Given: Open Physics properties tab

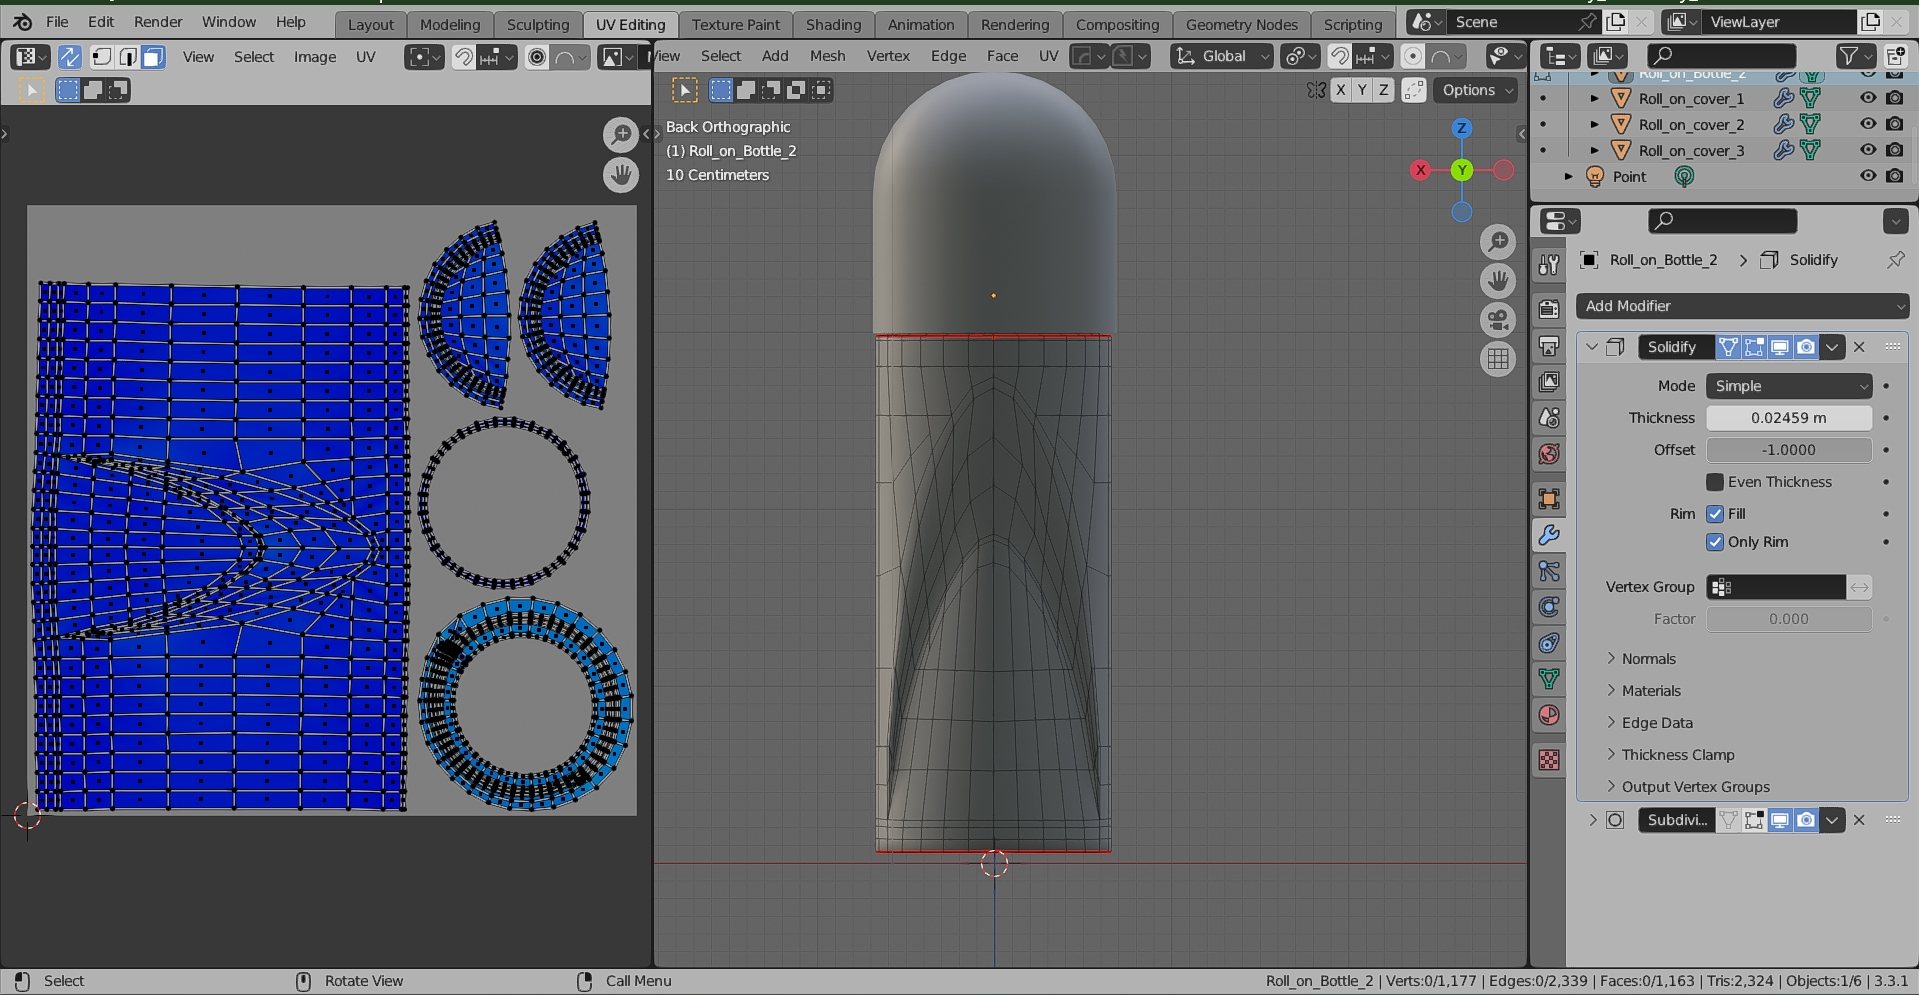Looking at the screenshot, I should coord(1549,607).
